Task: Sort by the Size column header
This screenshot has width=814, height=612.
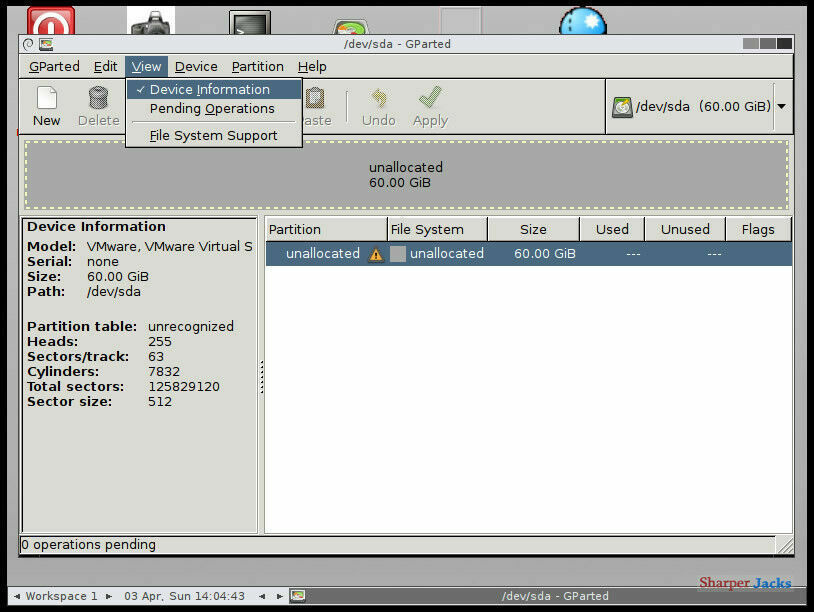Action: pyautogui.click(x=534, y=229)
